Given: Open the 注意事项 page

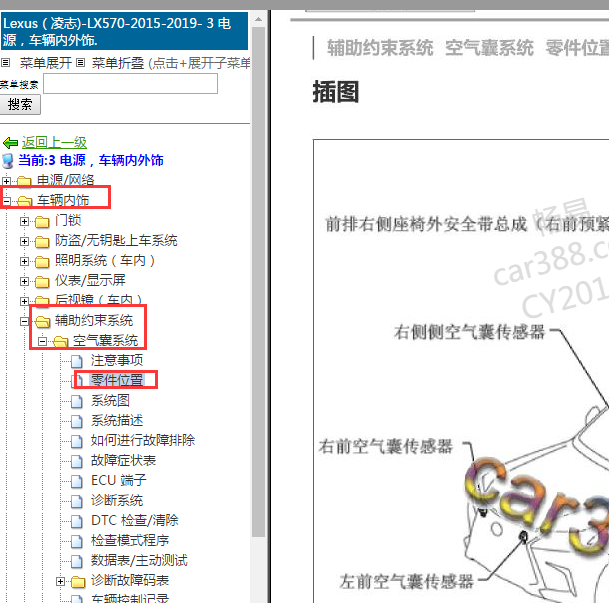Looking at the screenshot, I should [117, 360].
